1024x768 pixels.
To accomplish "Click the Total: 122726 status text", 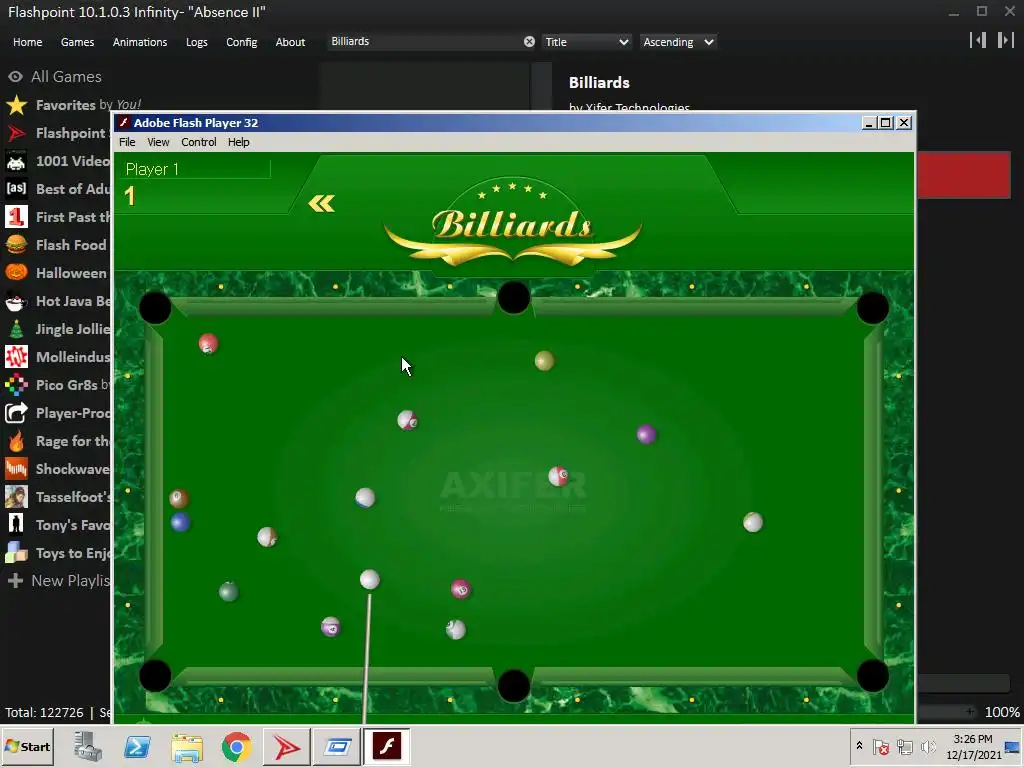I will pyautogui.click(x=44, y=712).
